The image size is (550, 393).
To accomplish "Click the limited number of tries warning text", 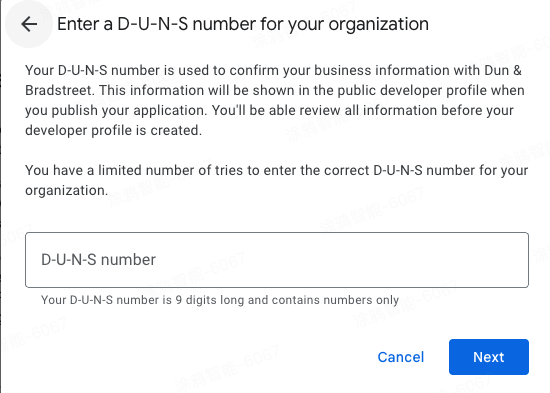I will click(x=276, y=180).
